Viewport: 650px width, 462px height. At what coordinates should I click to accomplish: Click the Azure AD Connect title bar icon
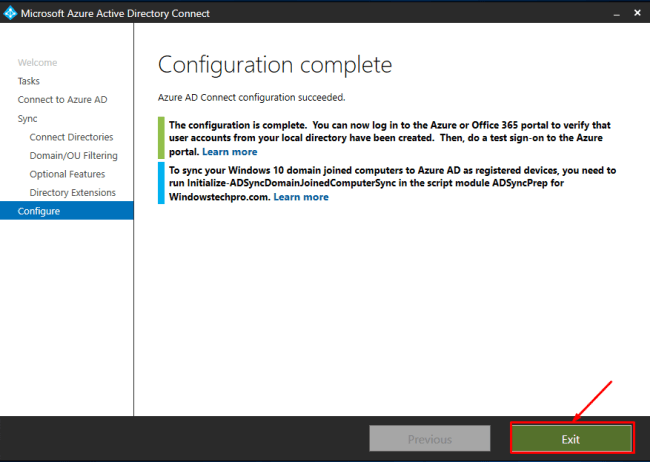point(10,13)
